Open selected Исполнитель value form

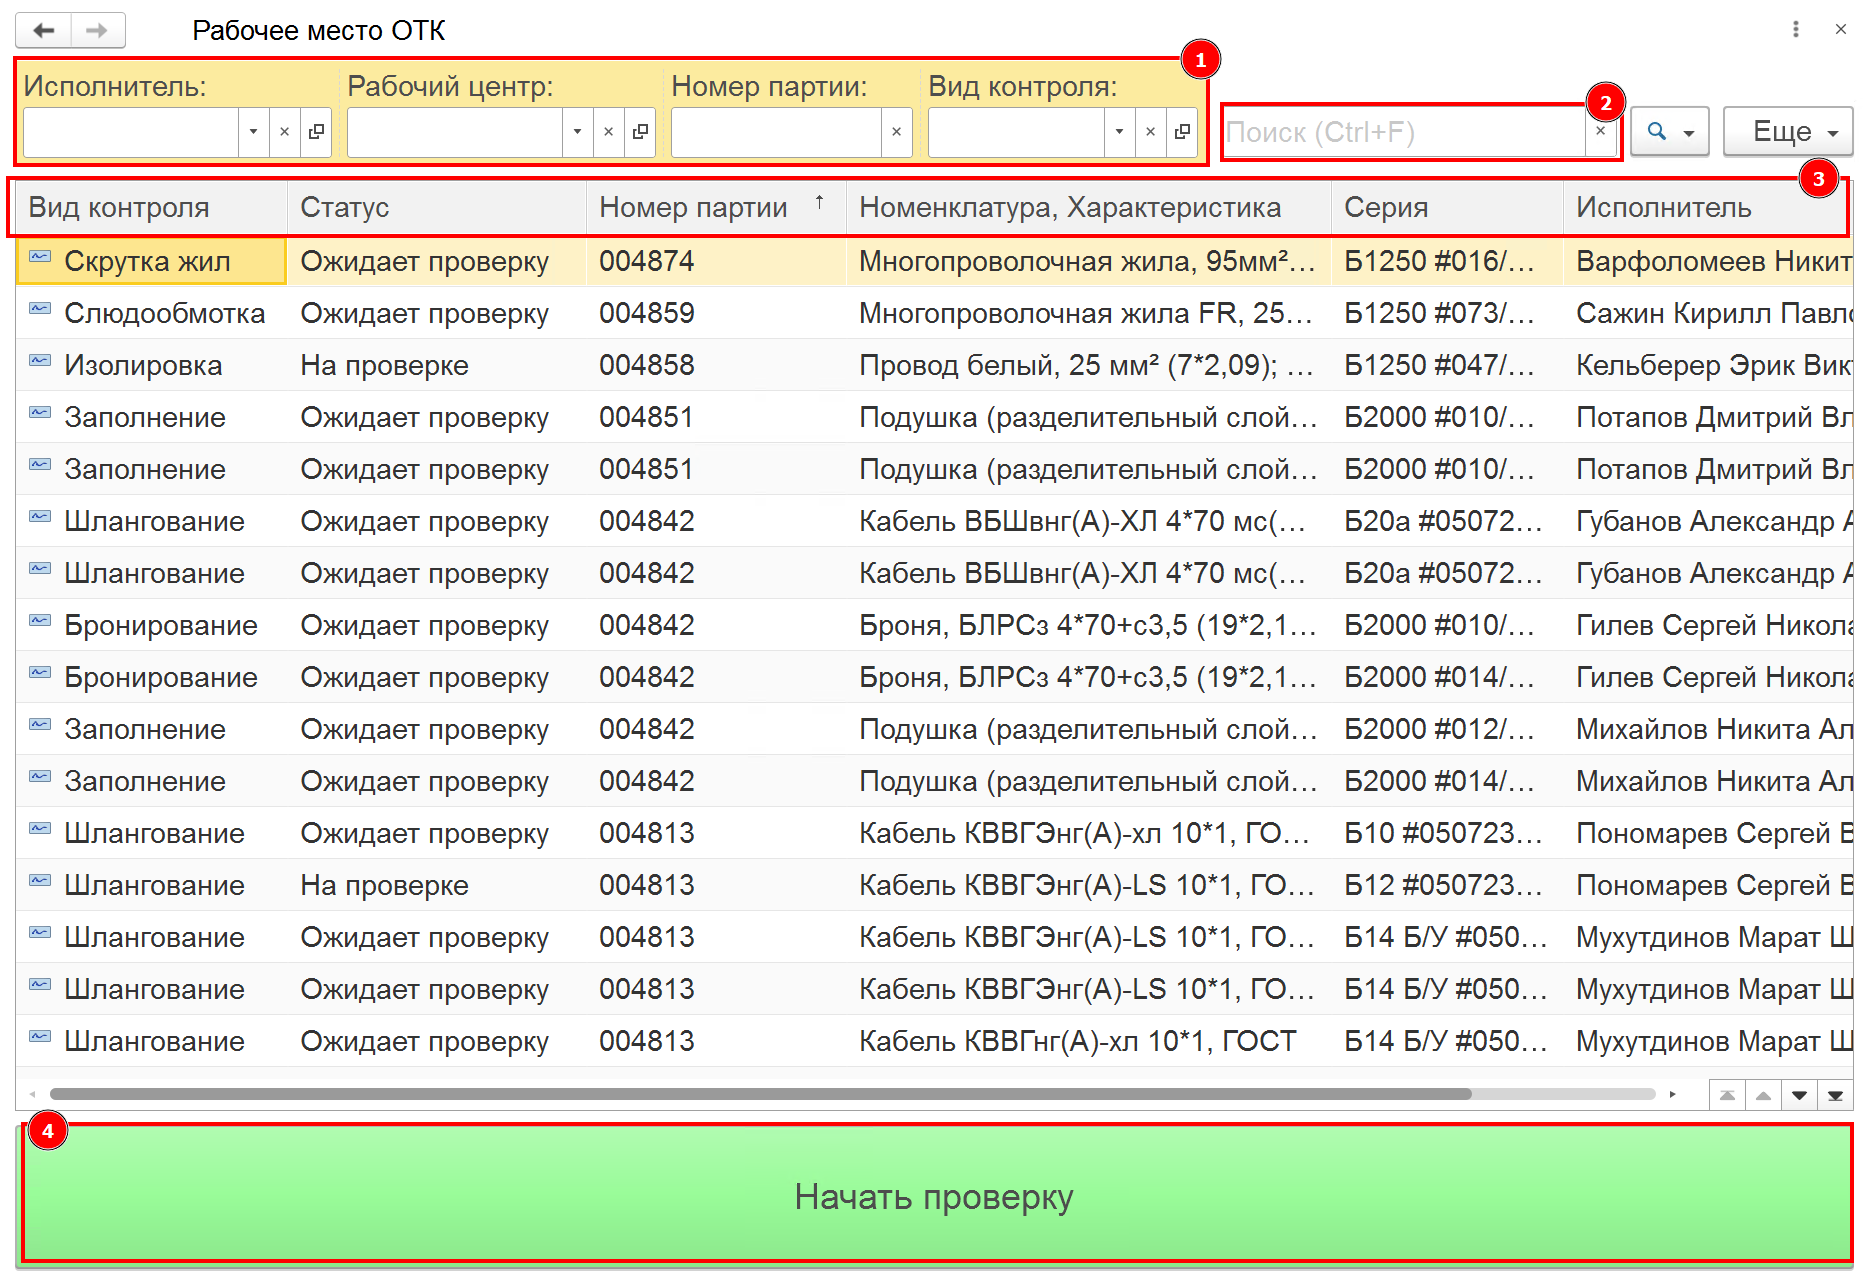[x=316, y=132]
